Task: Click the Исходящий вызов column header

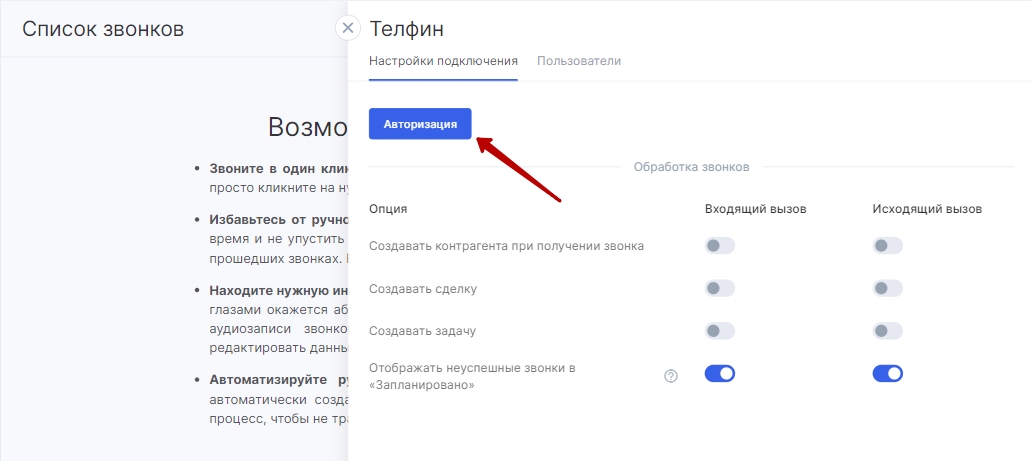Action: (927, 209)
